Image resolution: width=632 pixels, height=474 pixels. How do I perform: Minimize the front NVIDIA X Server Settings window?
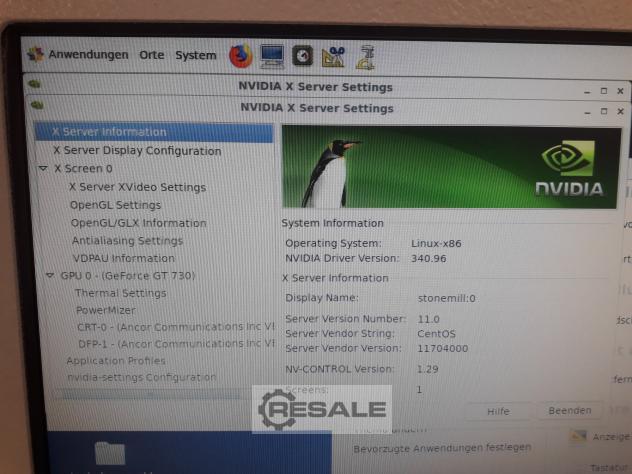(588, 112)
